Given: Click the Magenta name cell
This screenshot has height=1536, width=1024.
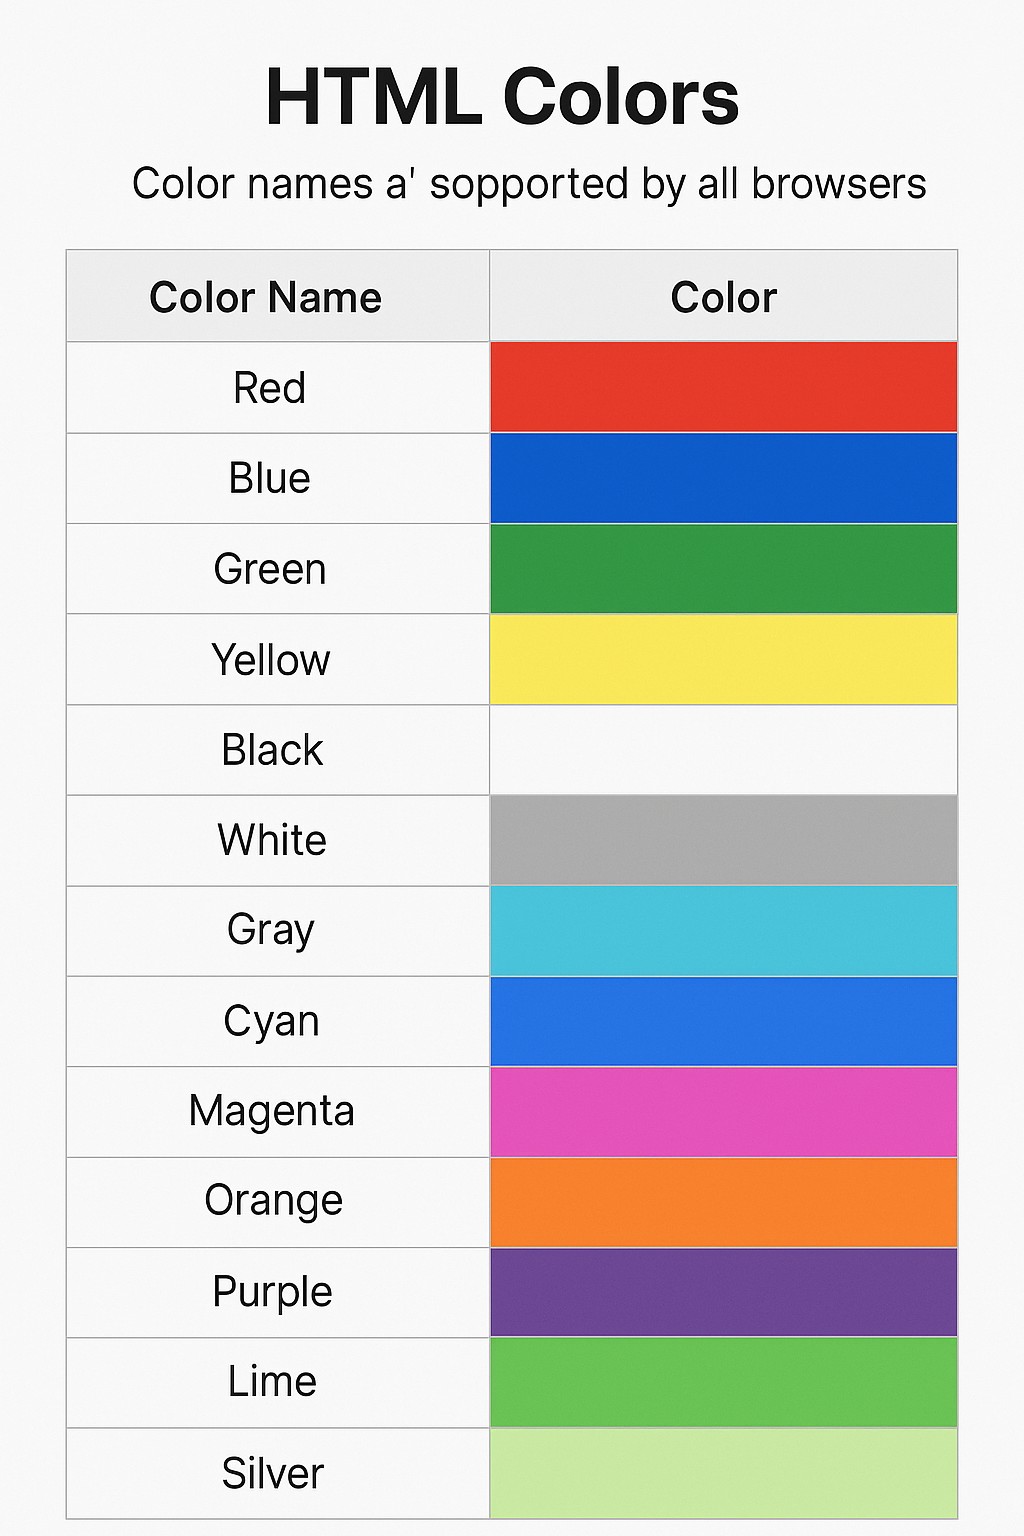Looking at the screenshot, I should click(278, 1112).
